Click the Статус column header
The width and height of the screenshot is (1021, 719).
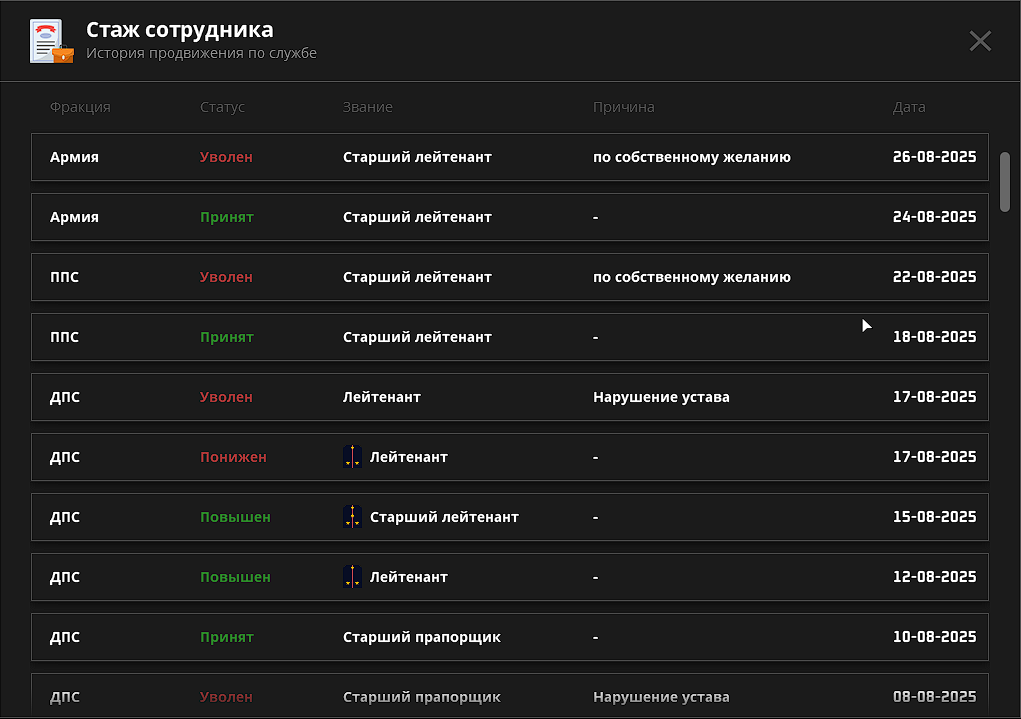point(222,107)
